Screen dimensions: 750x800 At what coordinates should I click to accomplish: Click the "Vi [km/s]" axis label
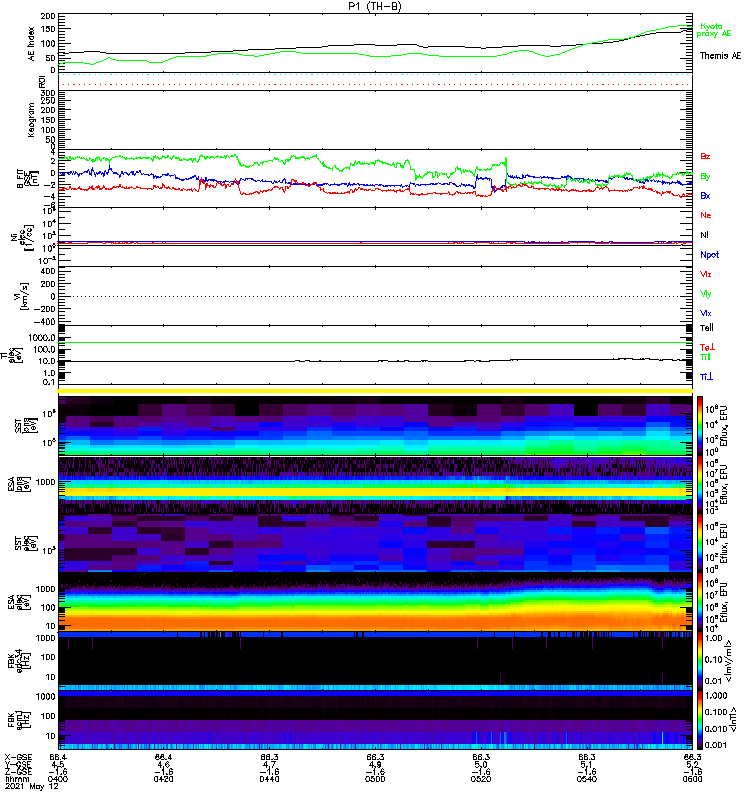point(23,296)
